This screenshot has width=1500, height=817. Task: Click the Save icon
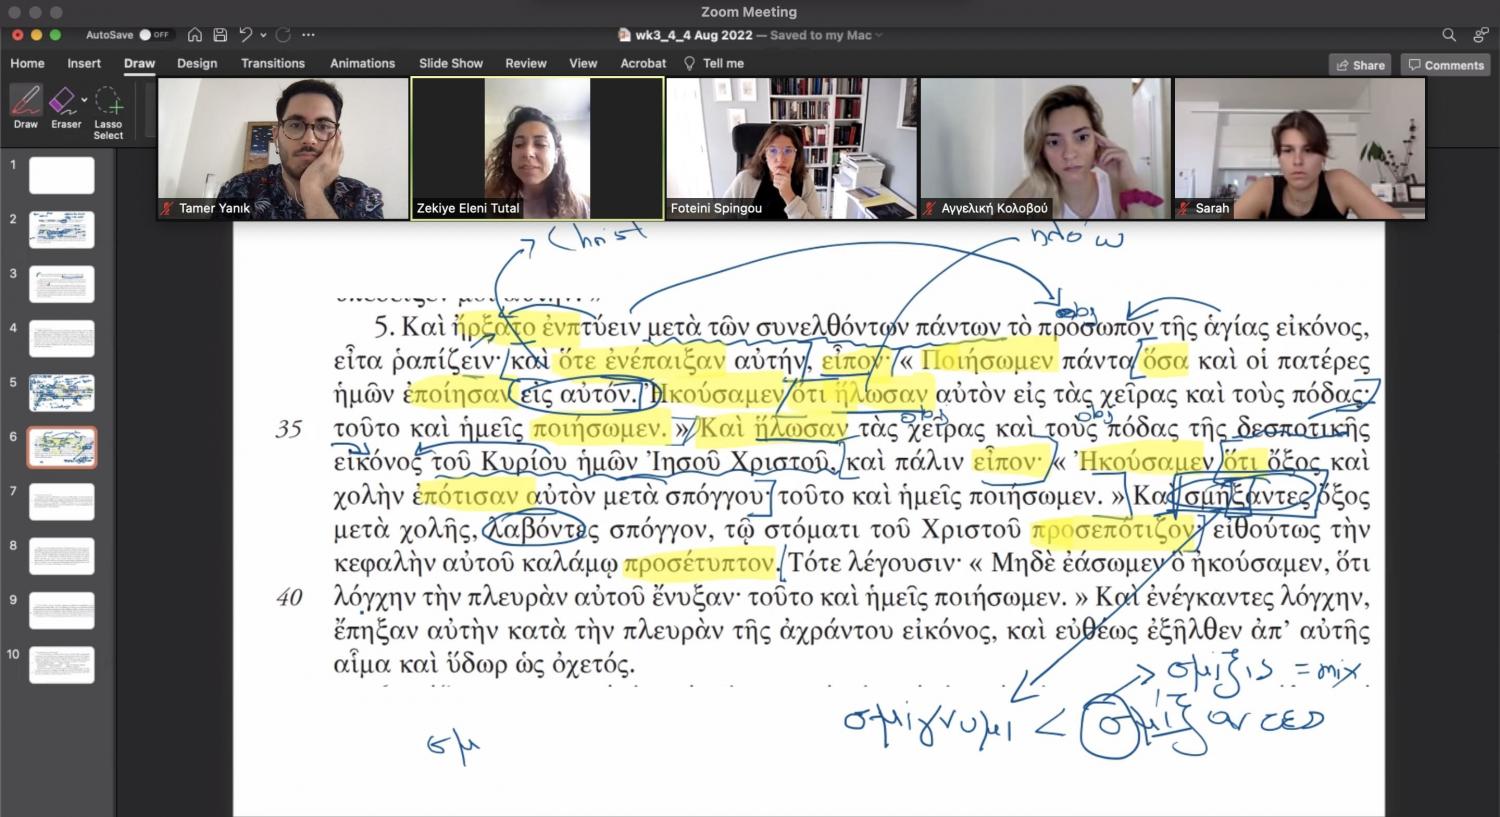click(220, 35)
